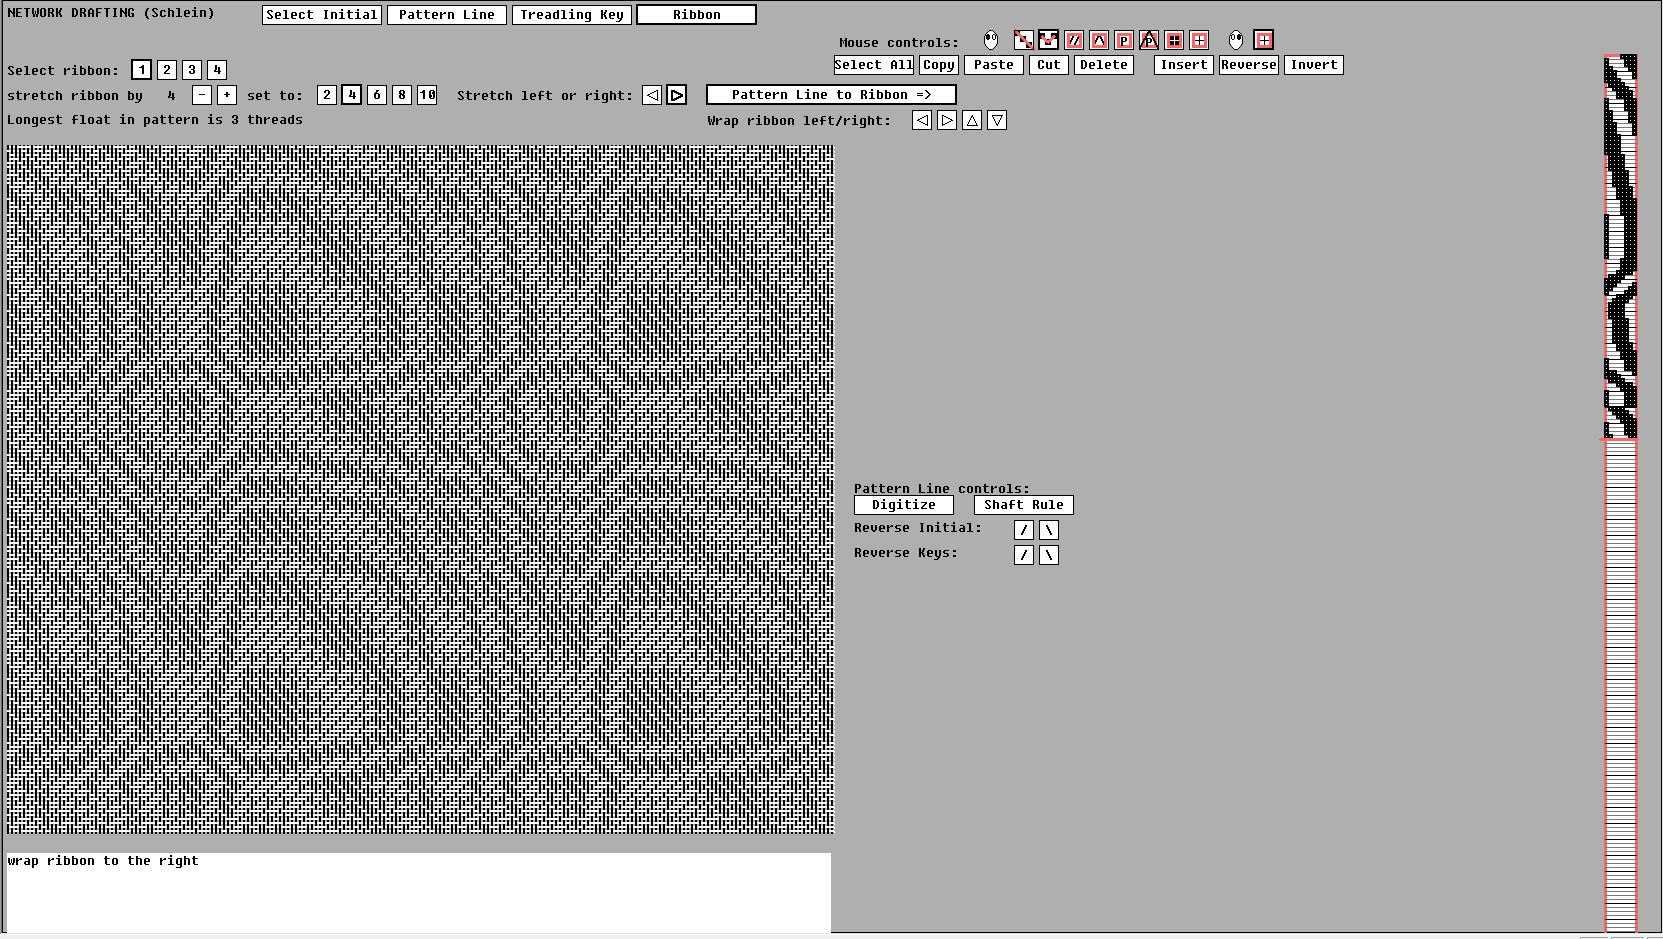The image size is (1663, 939).
Task: Click the double-slash mouse control icon
Action: coord(1074,40)
